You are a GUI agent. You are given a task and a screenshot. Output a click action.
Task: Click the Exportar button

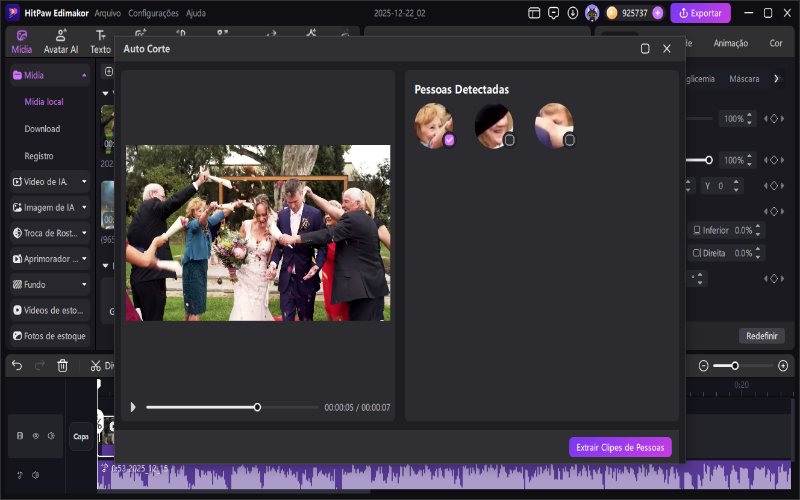pyautogui.click(x=700, y=13)
